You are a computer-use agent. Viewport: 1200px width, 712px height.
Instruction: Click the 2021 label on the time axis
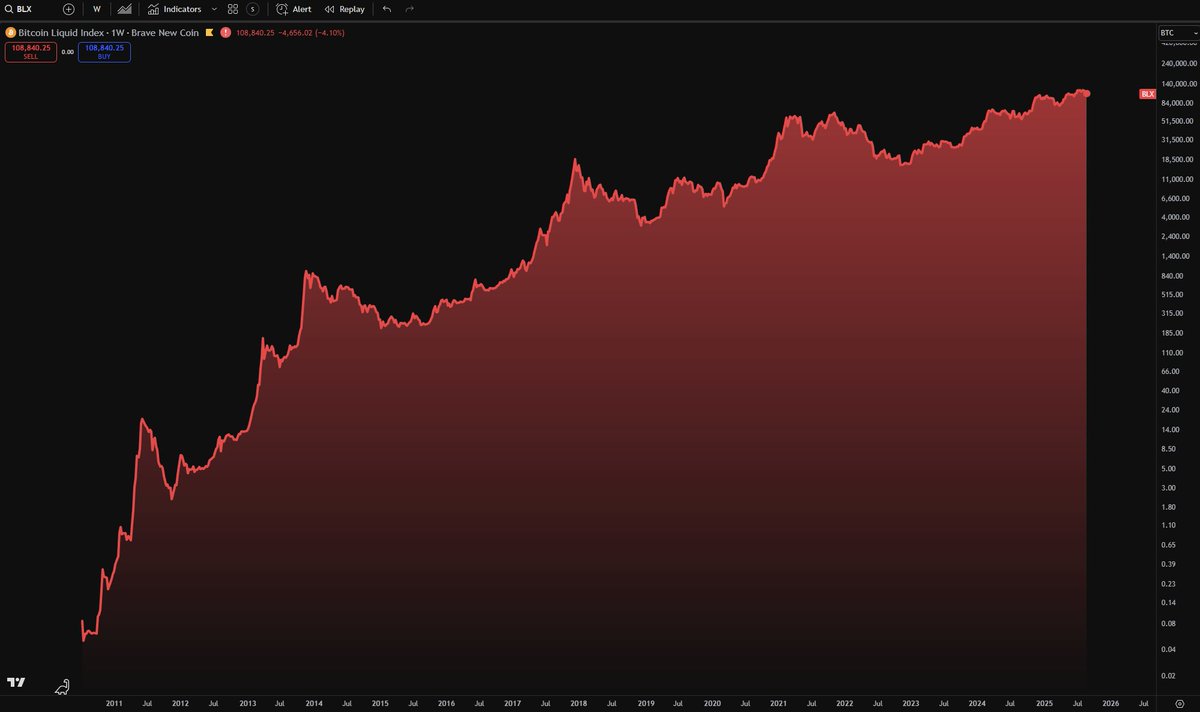click(x=779, y=704)
